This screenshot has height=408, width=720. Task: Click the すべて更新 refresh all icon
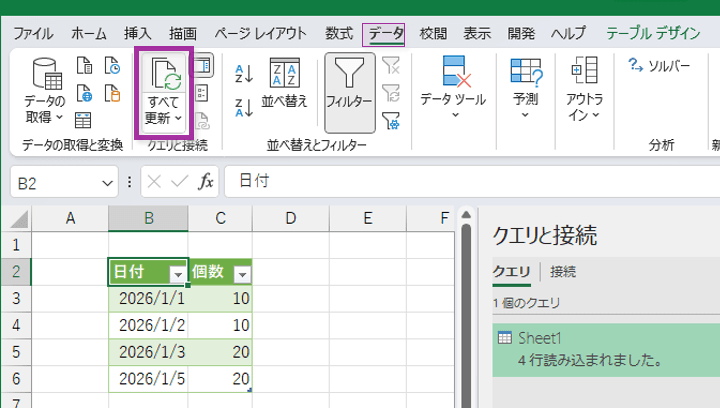(x=164, y=73)
